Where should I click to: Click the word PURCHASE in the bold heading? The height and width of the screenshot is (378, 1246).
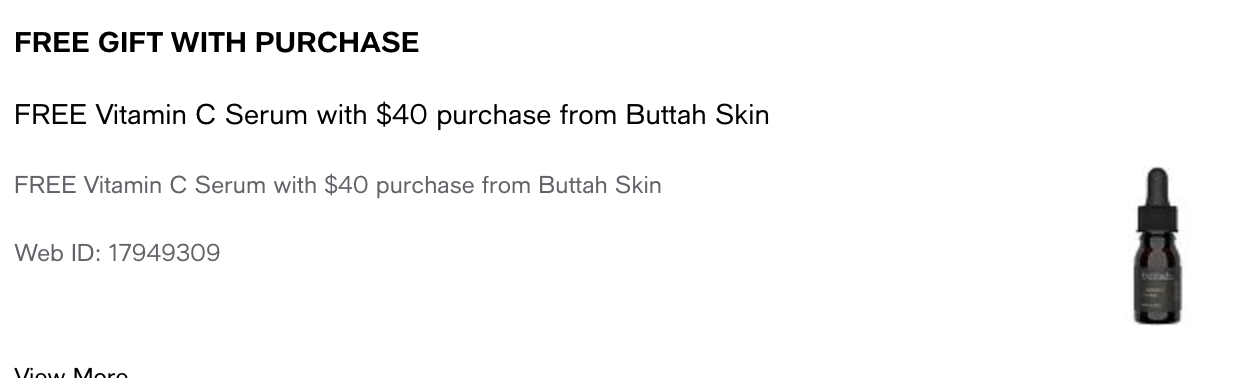click(337, 43)
